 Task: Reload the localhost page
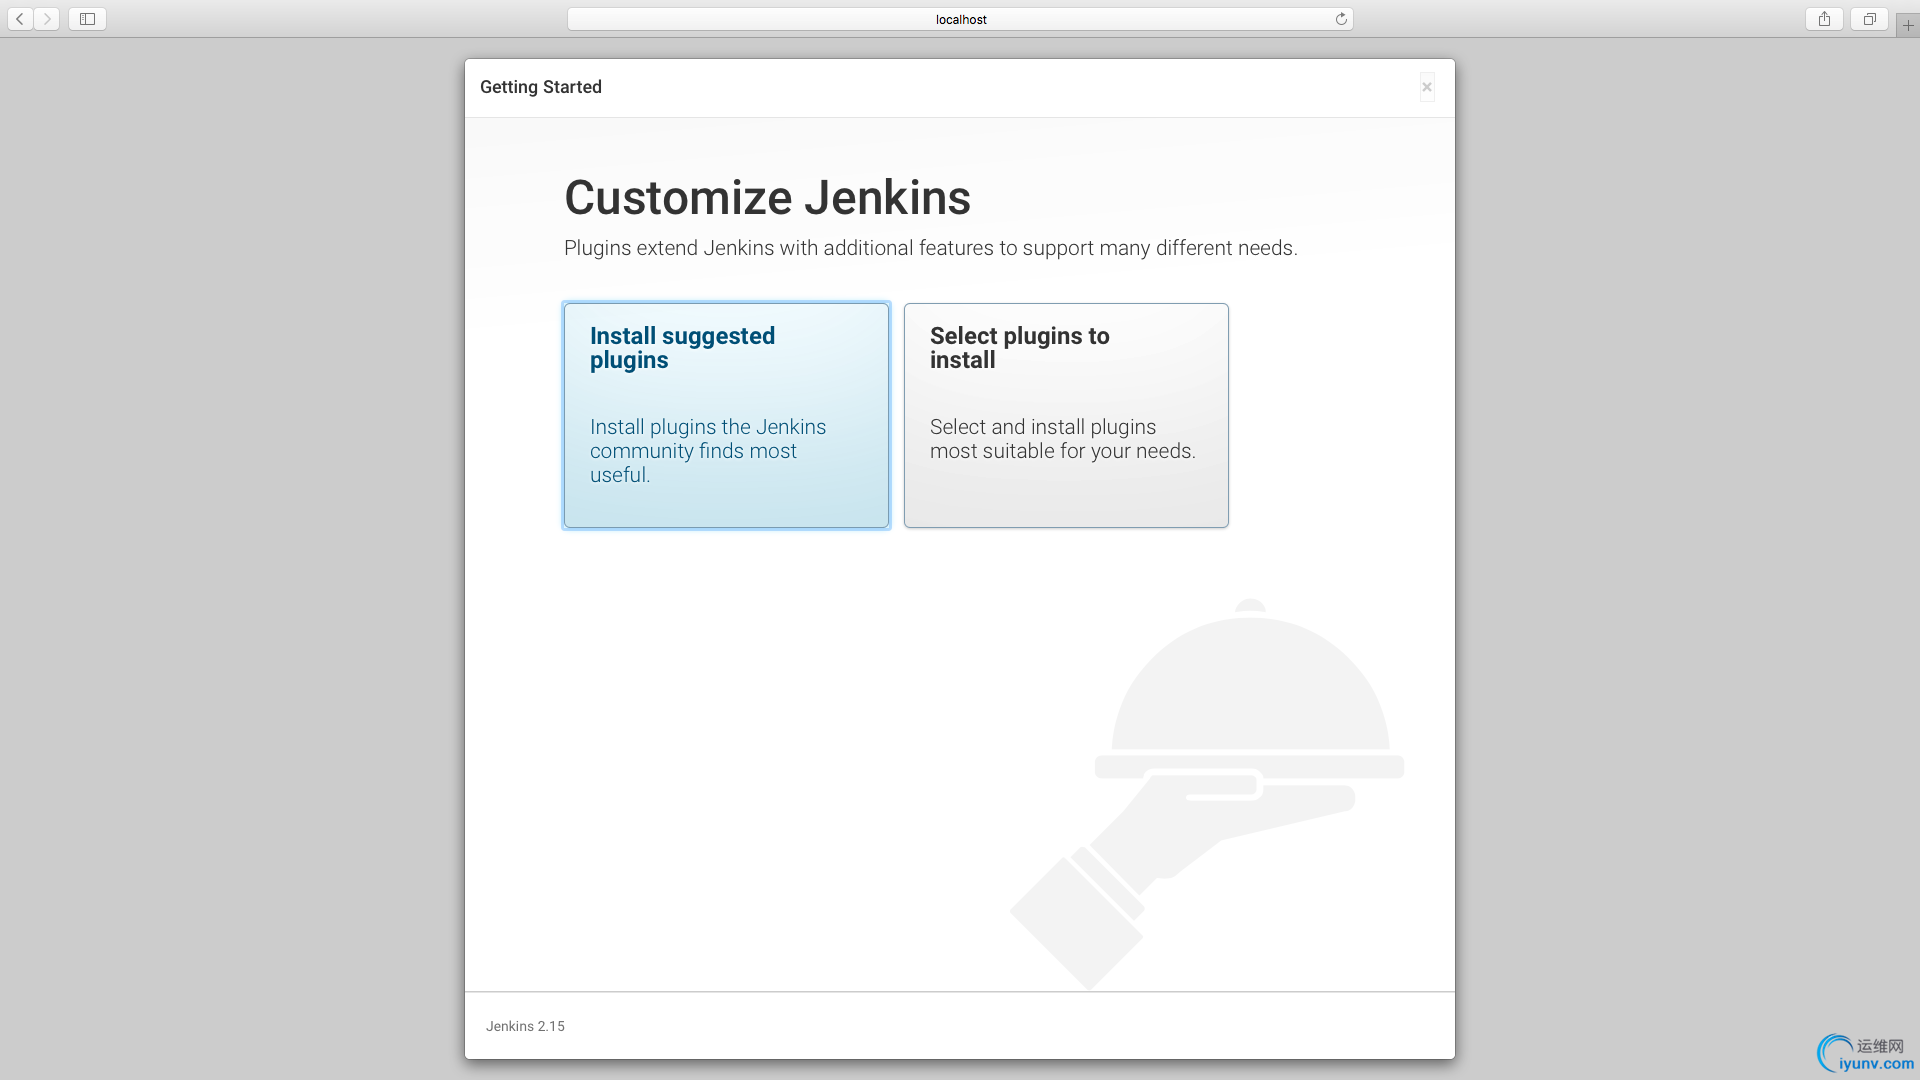[x=1341, y=19]
